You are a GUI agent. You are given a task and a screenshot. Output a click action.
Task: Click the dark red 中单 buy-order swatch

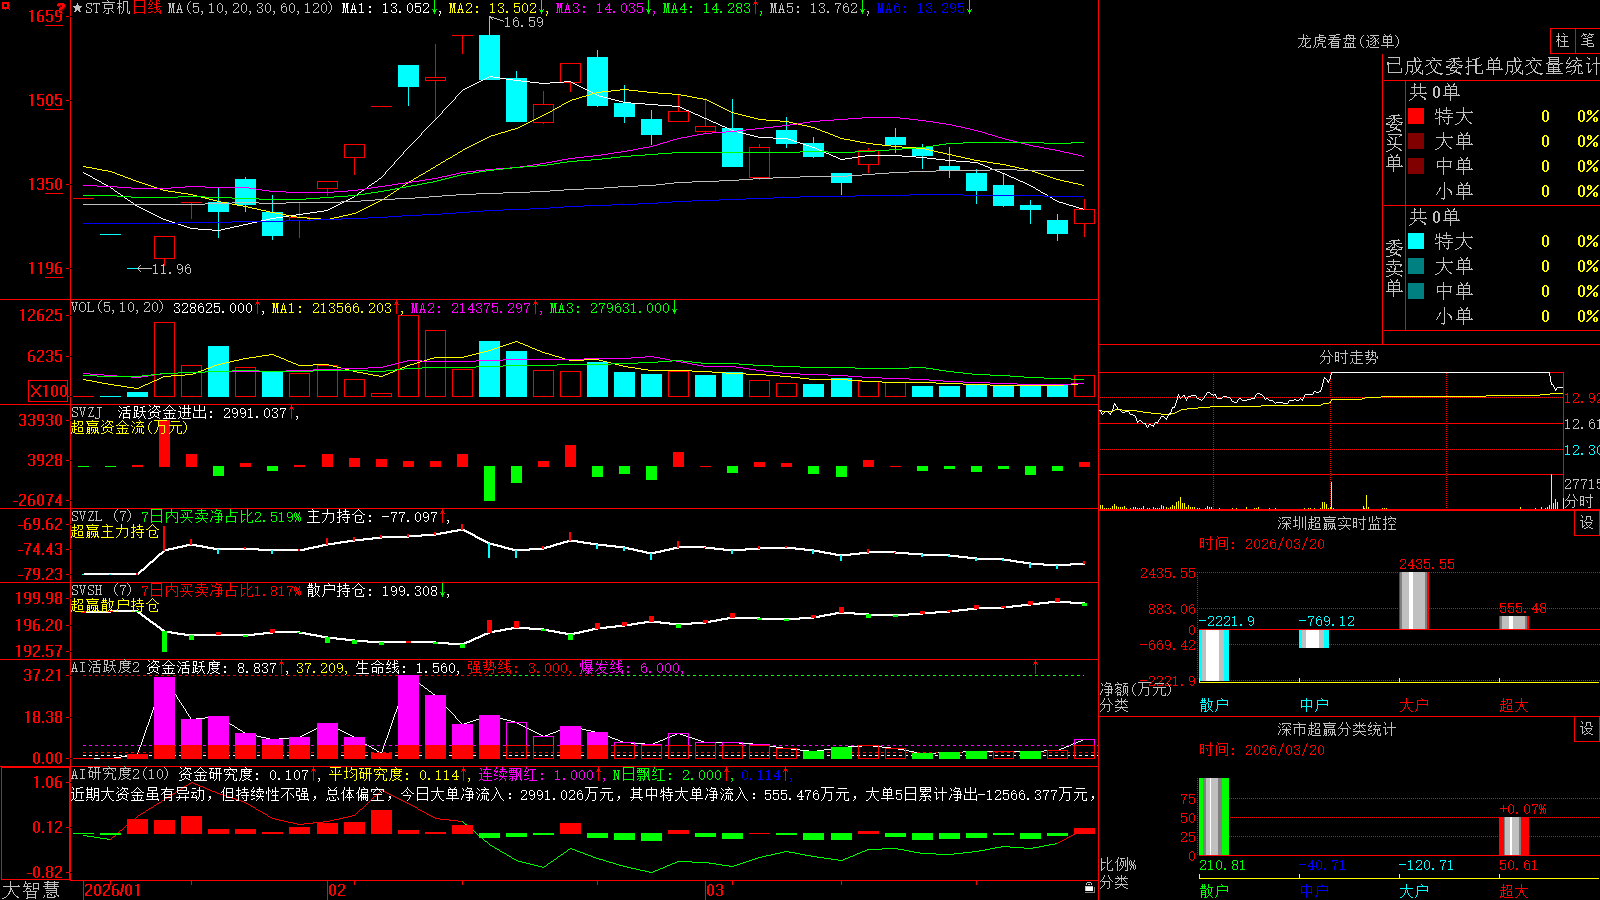click(x=1416, y=165)
